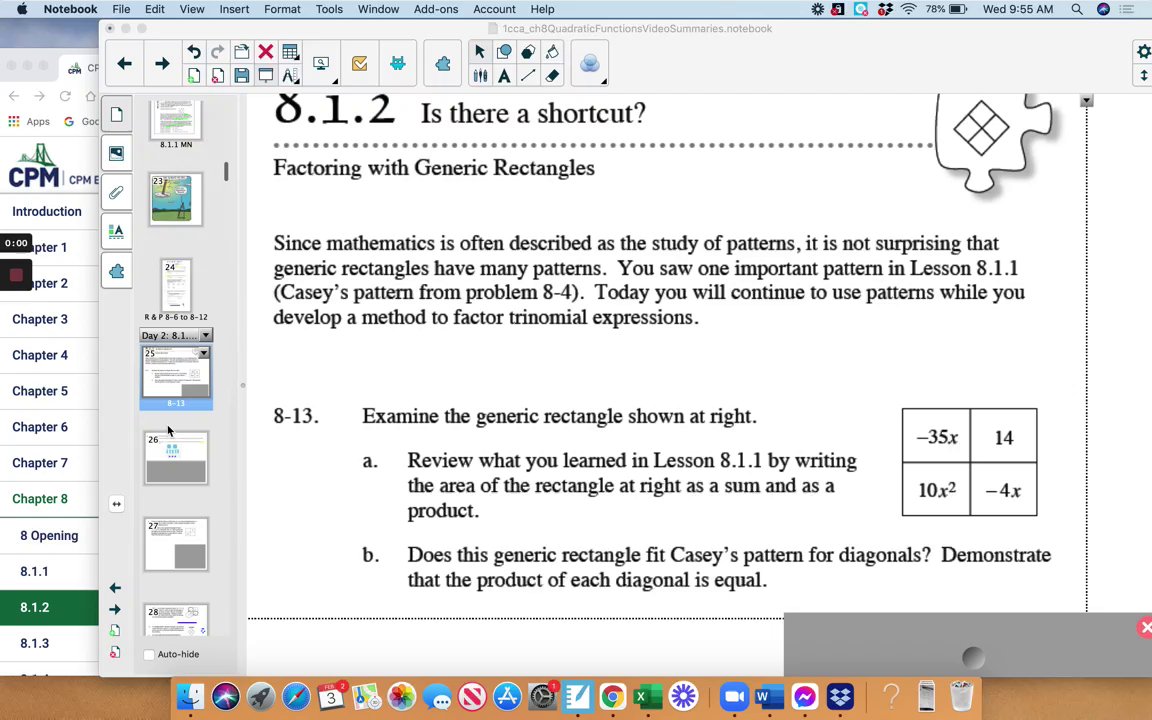Move toolbar with up-down arrow icon
This screenshot has height=720, width=1152.
tap(1144, 76)
